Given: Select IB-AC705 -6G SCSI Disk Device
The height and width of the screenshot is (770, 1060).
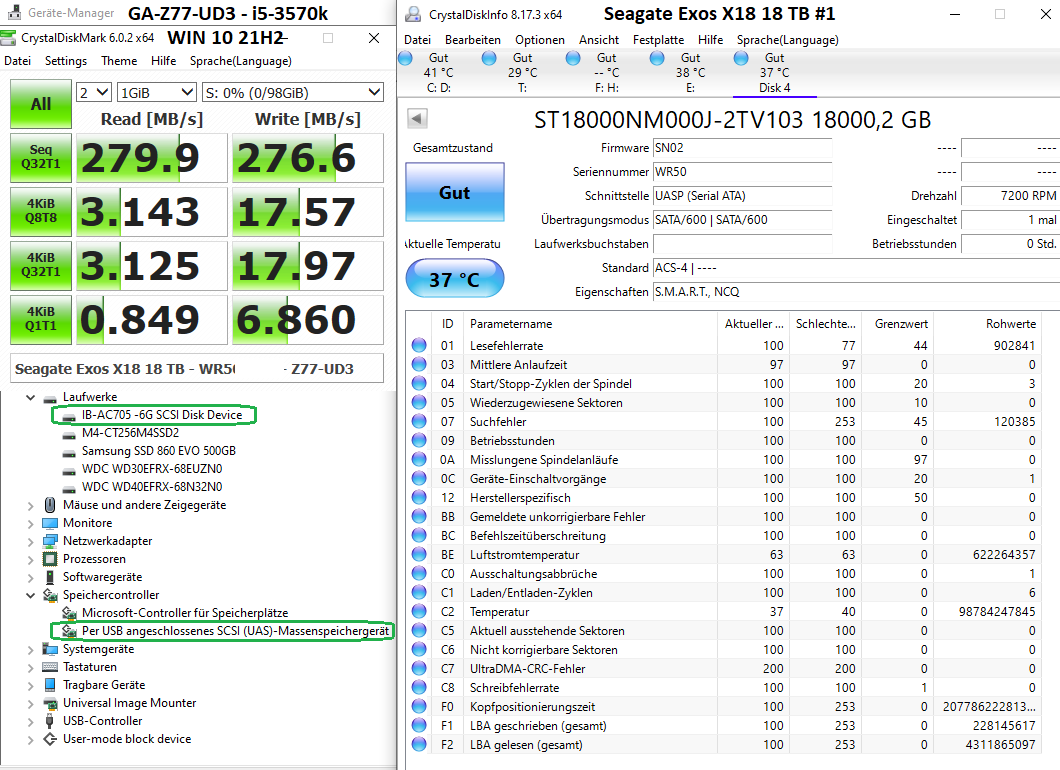Looking at the screenshot, I should click(162, 414).
